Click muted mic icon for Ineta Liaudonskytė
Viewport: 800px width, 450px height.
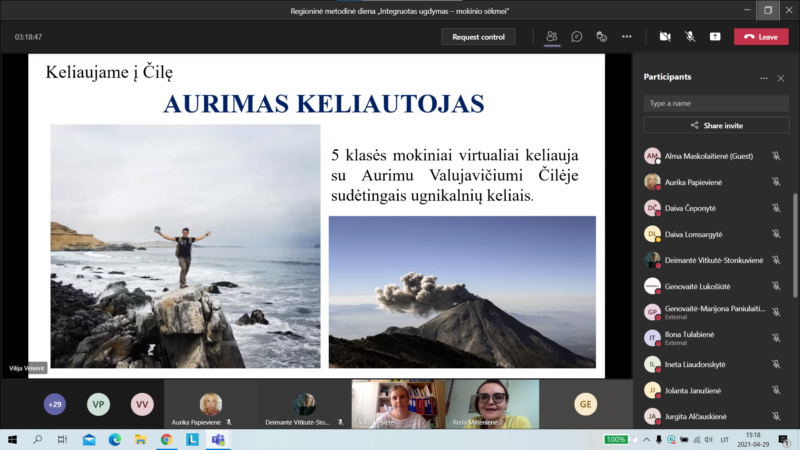(x=776, y=364)
